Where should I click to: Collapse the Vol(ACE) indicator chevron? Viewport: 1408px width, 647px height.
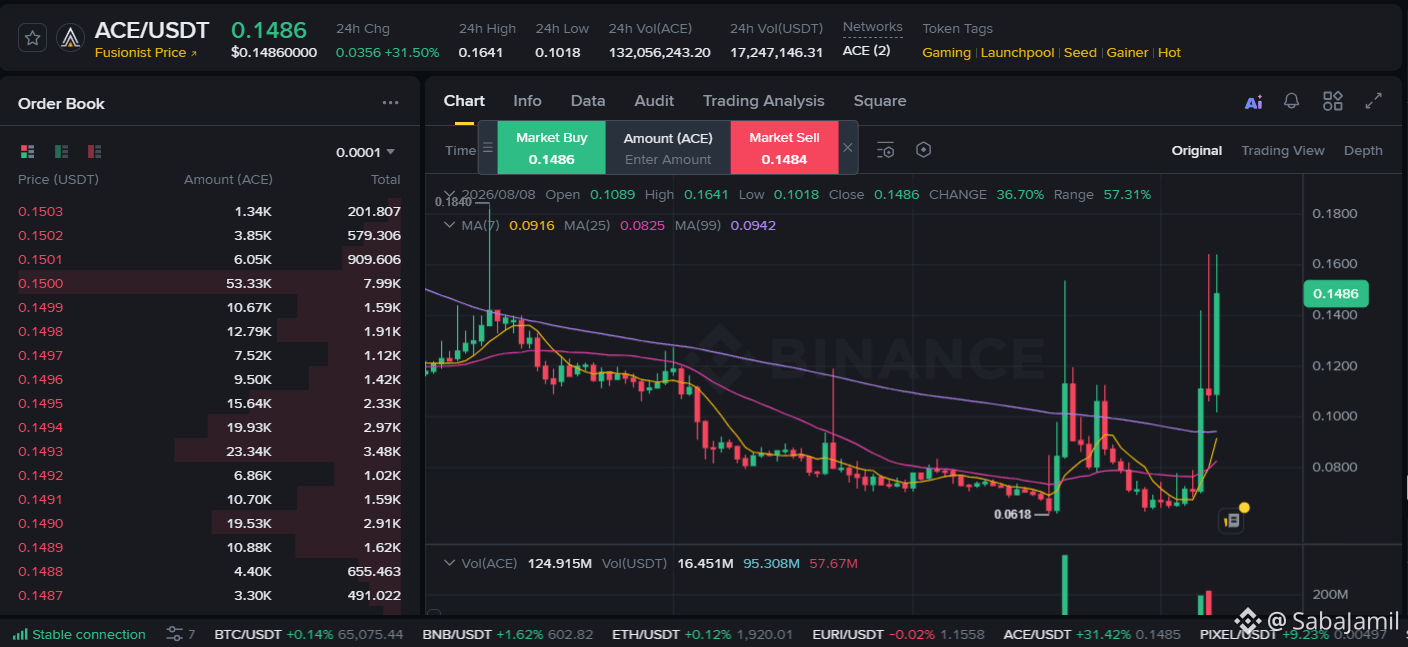point(450,563)
